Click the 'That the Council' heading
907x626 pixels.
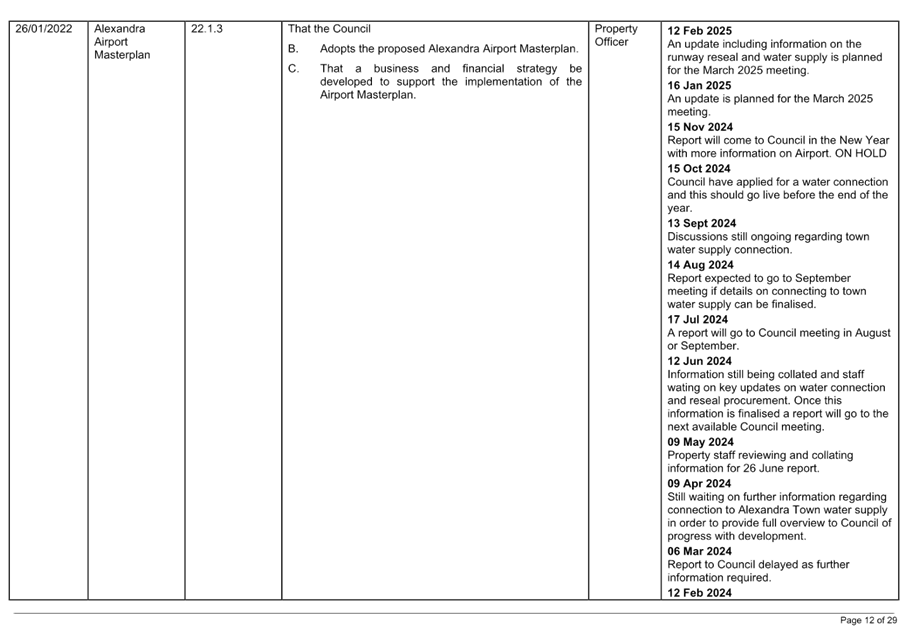tap(329, 29)
